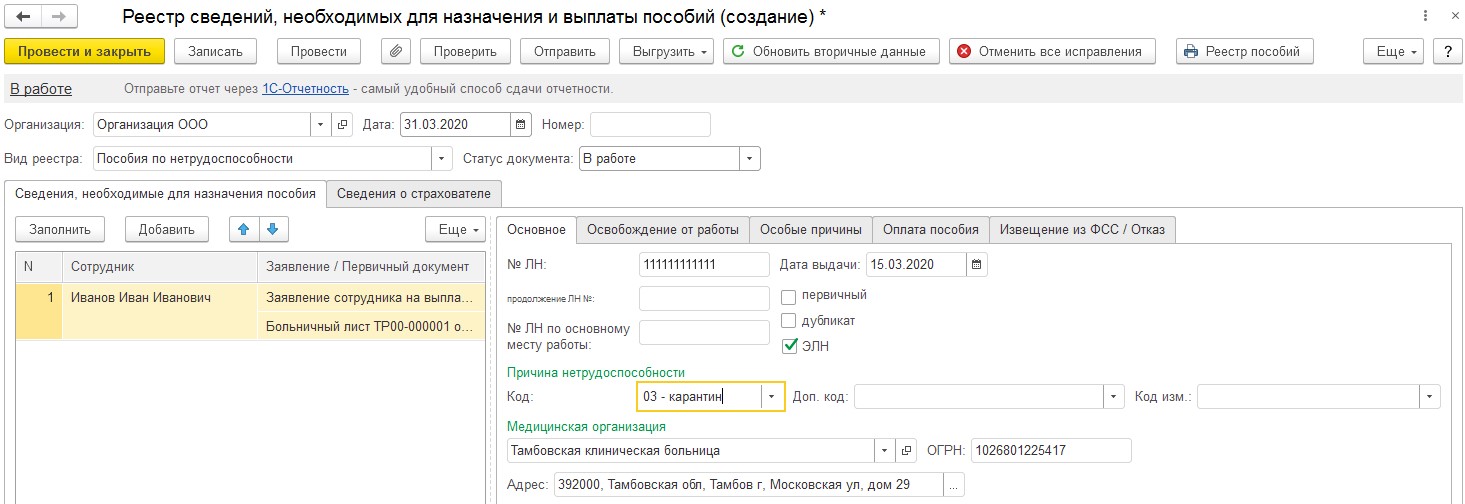Expand the Вид реестра dropdown

pyautogui.click(x=442, y=158)
